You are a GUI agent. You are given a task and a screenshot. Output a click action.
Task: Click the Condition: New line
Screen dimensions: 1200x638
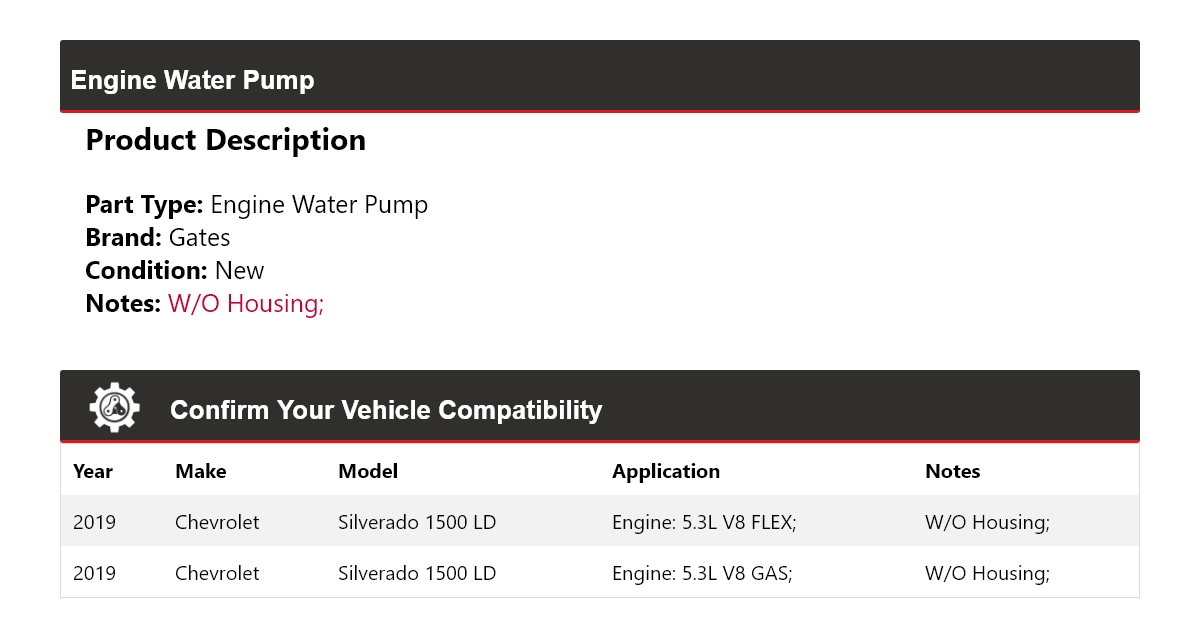[x=175, y=271]
